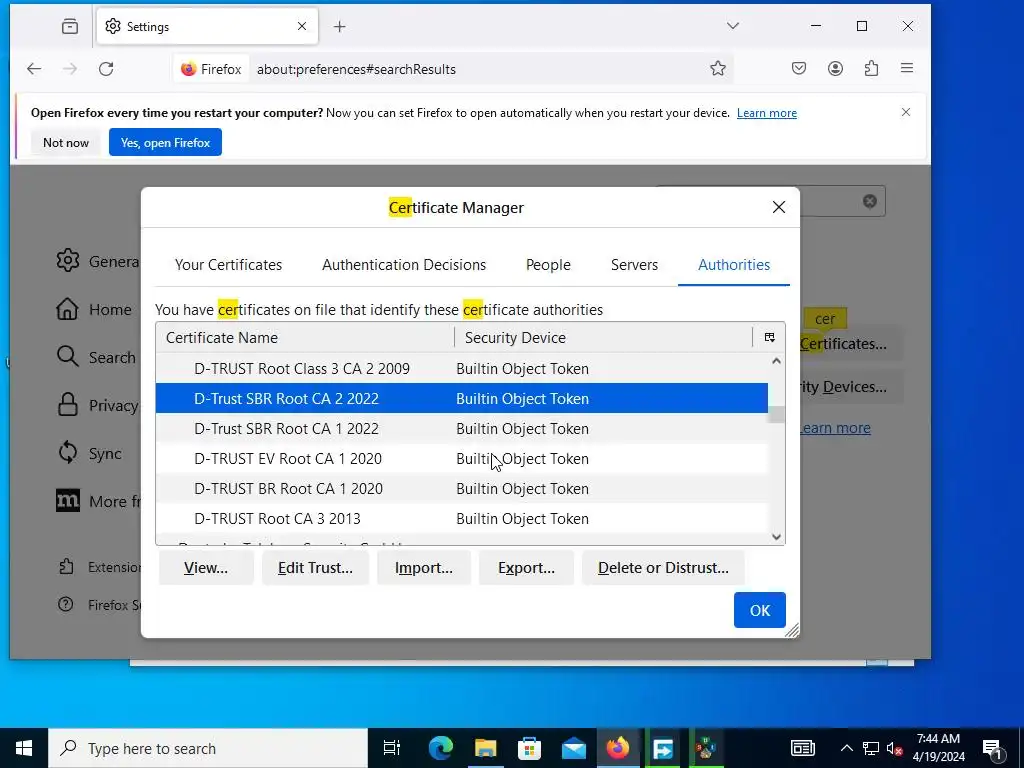This screenshot has width=1024, height=768.
Task: Clear the settings search field
Action: pyautogui.click(x=870, y=201)
